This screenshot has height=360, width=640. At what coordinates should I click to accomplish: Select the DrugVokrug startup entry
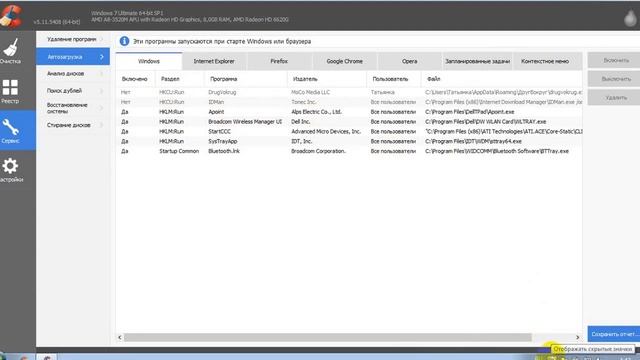click(x=349, y=92)
